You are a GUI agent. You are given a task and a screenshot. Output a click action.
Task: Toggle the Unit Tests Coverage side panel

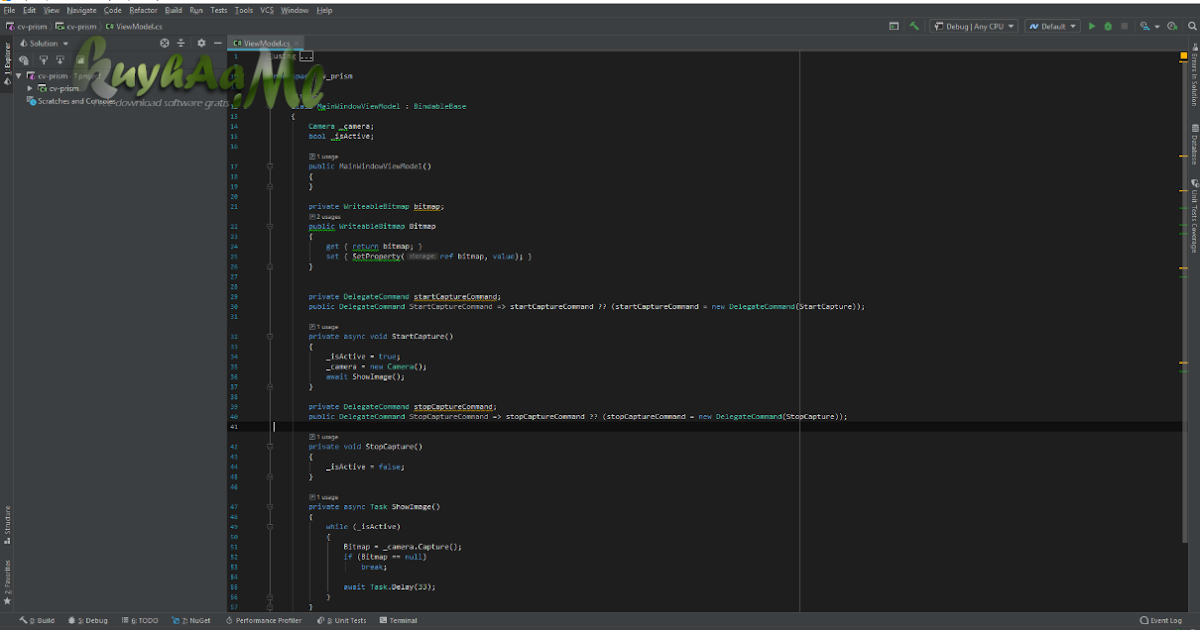(1193, 218)
